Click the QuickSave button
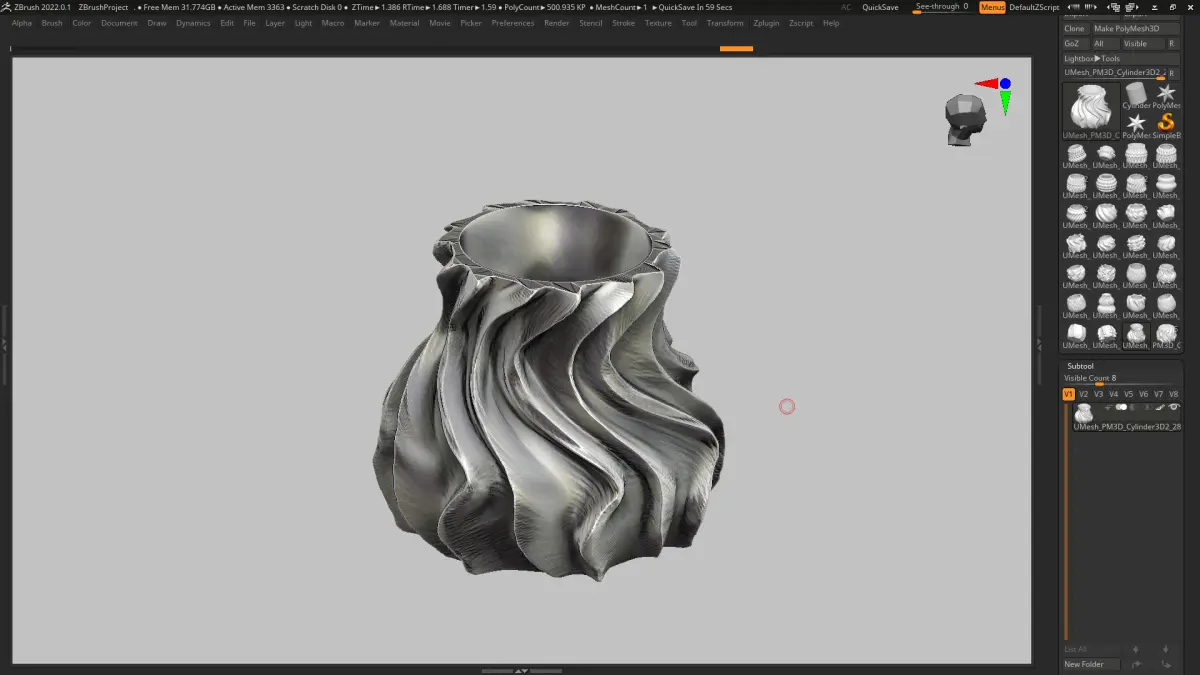Viewport: 1200px width, 675px height. pyautogui.click(x=880, y=7)
